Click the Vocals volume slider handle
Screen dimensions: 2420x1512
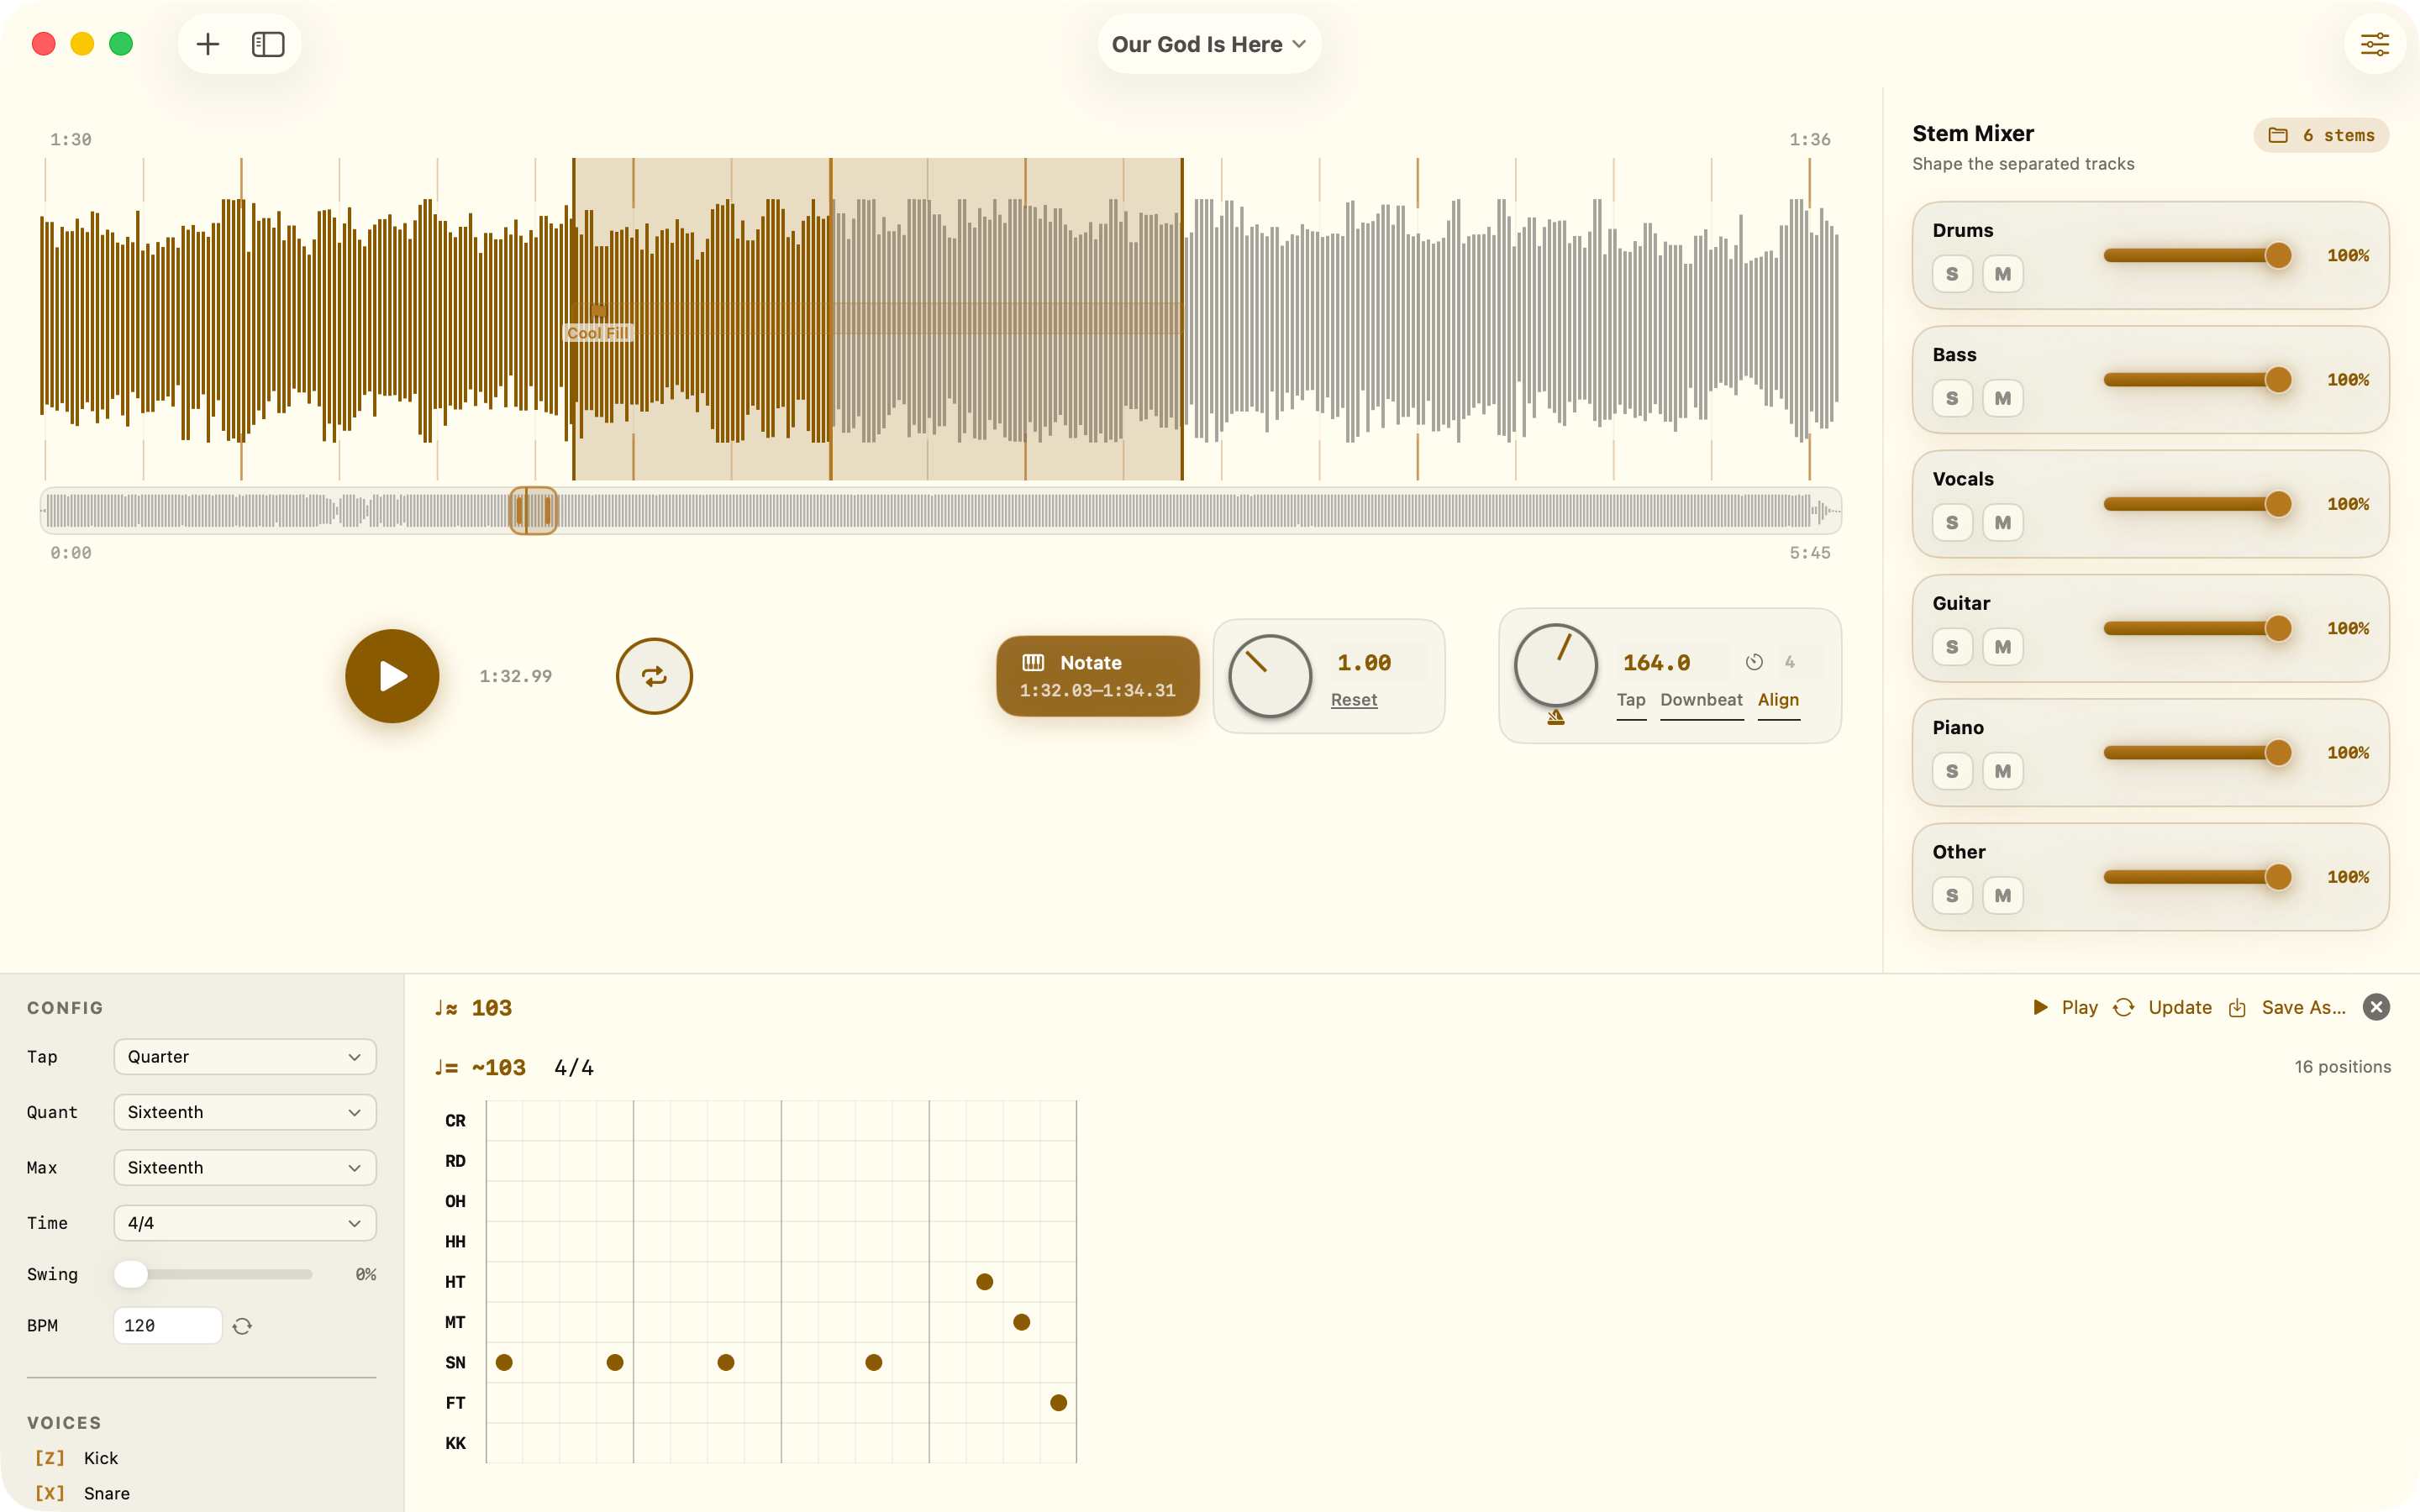(x=2278, y=504)
